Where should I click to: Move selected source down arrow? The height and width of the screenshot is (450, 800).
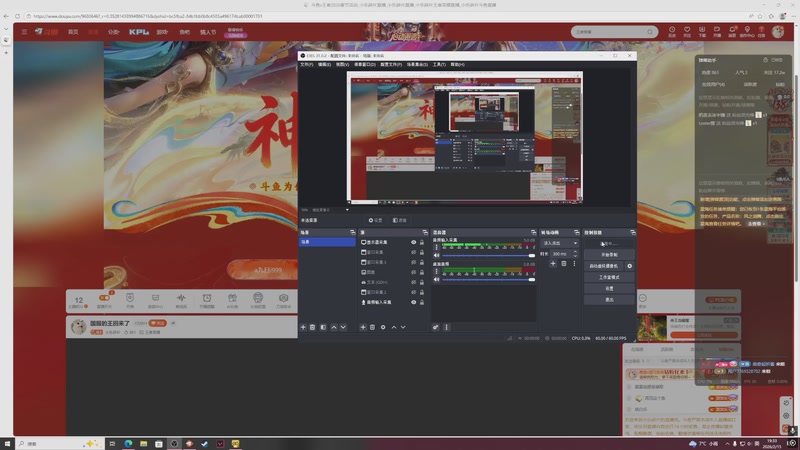click(403, 327)
